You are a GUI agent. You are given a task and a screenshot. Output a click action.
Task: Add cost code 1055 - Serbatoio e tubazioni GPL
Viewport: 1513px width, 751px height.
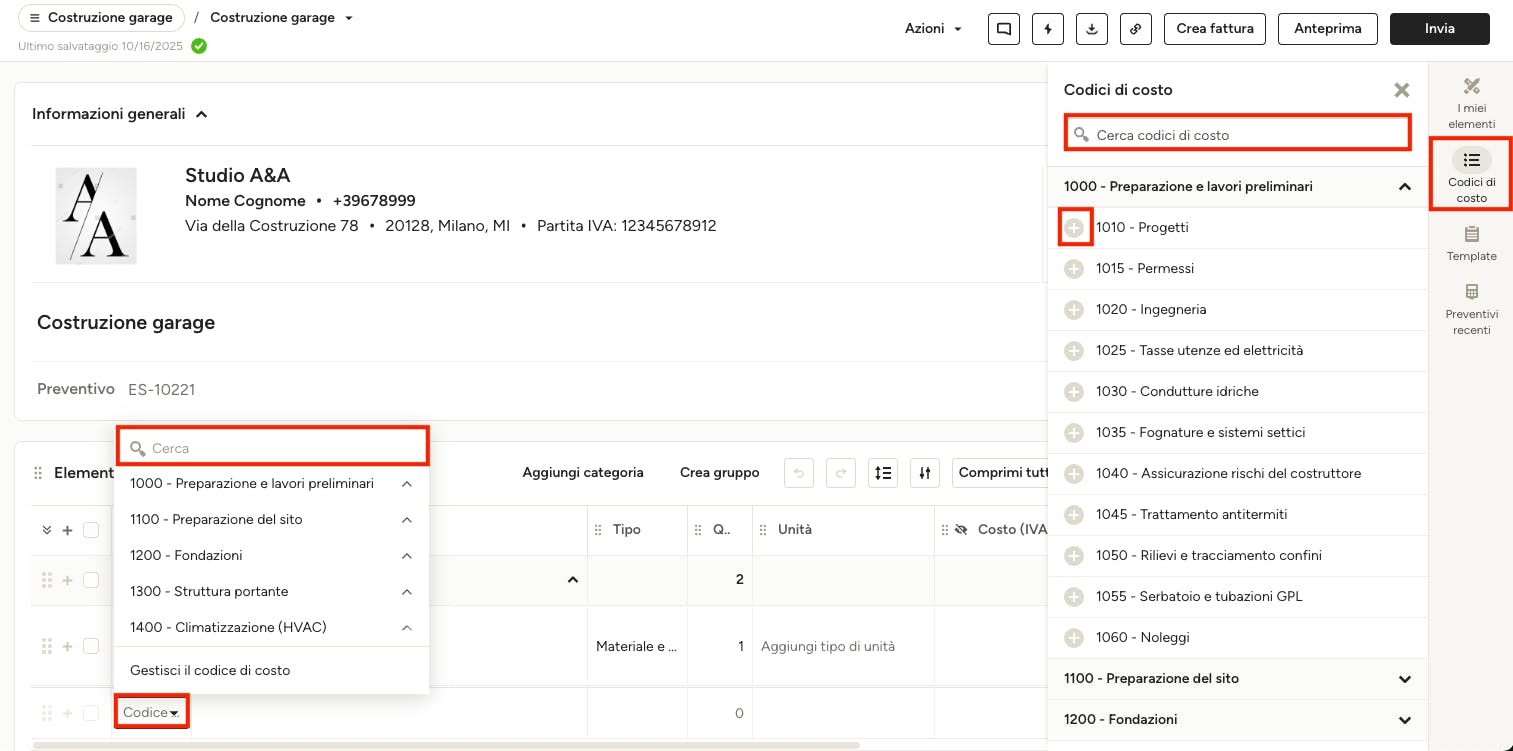[x=1074, y=597]
